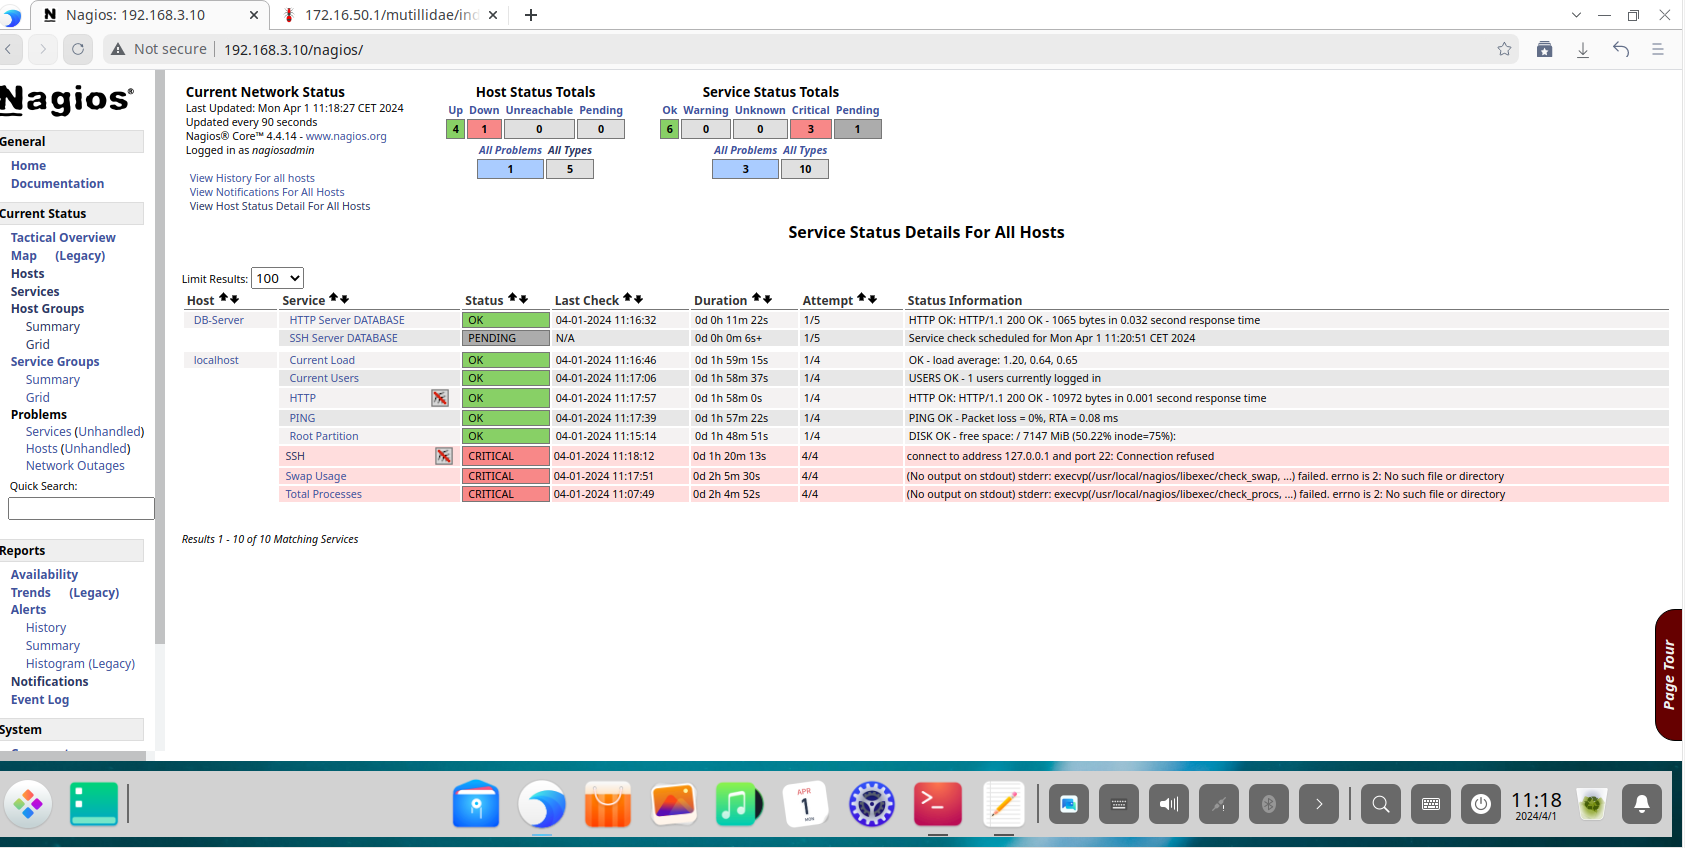
Task: Click the disabled-notifications icon beside HTTP service
Action: tap(439, 398)
